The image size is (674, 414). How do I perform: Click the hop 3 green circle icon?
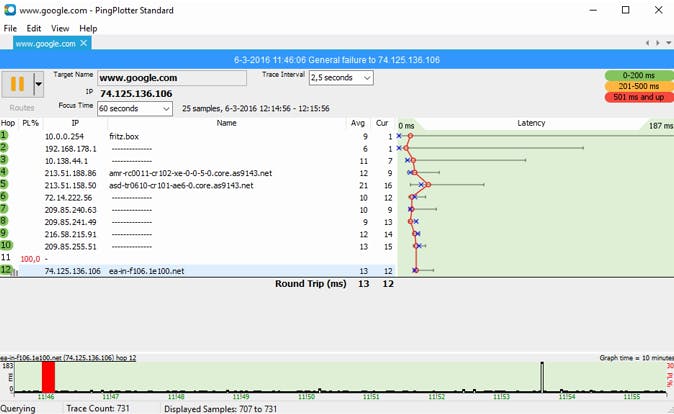click(4, 159)
